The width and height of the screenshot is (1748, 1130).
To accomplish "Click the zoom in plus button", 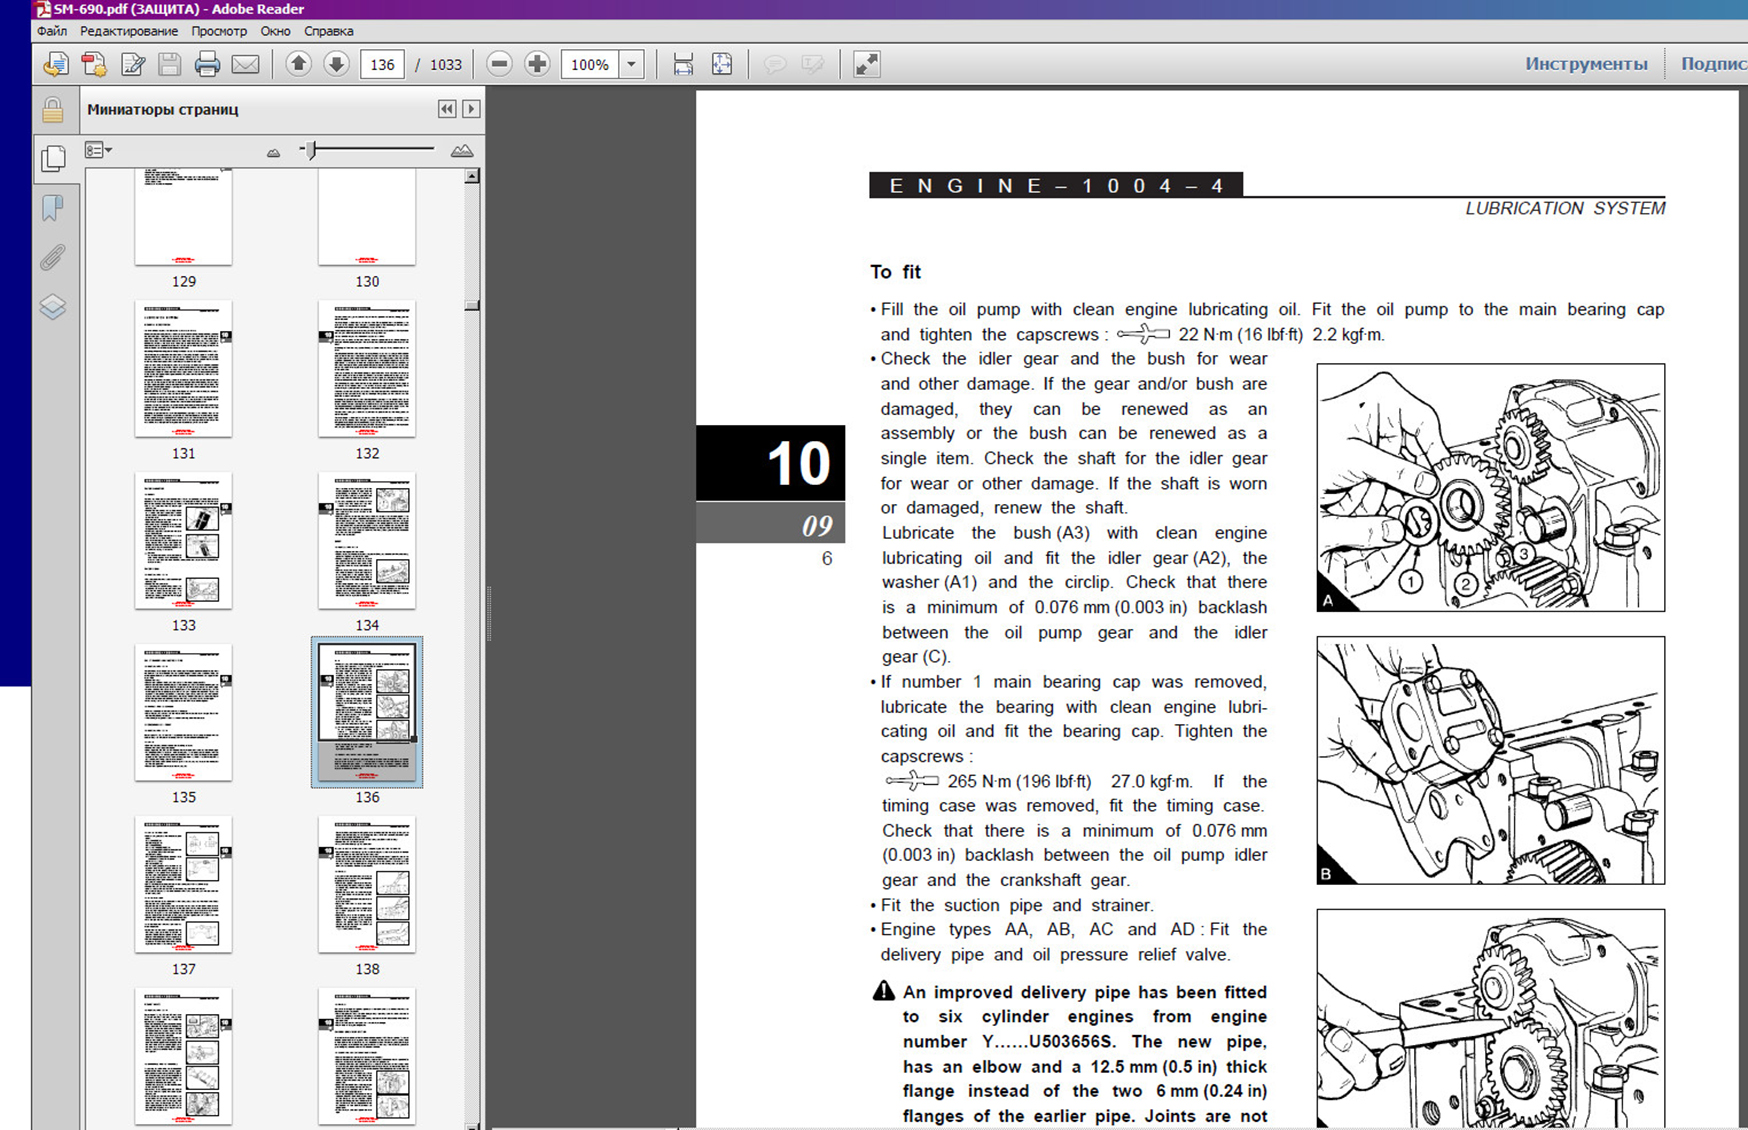I will pyautogui.click(x=537, y=65).
